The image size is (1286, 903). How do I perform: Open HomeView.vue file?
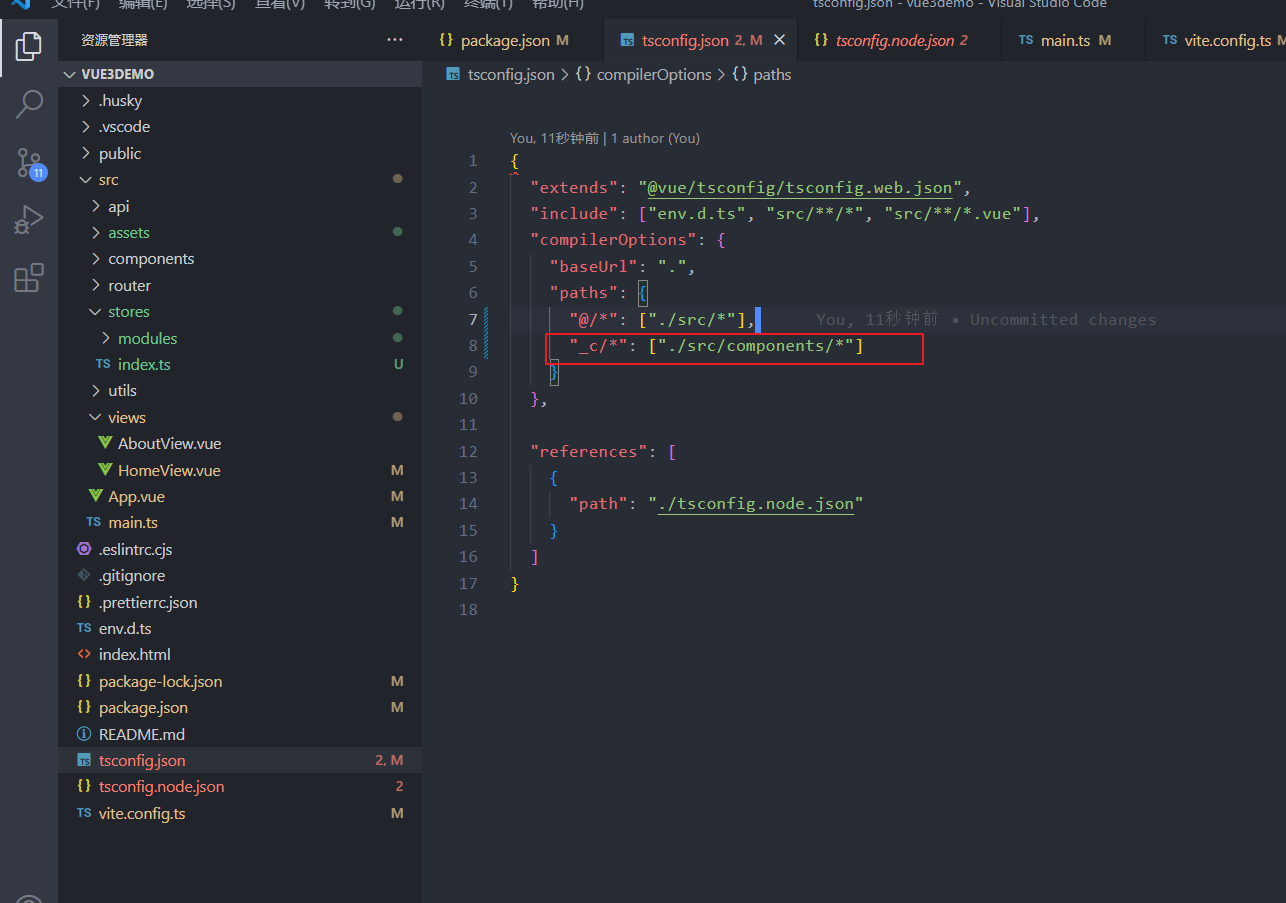(240, 470)
